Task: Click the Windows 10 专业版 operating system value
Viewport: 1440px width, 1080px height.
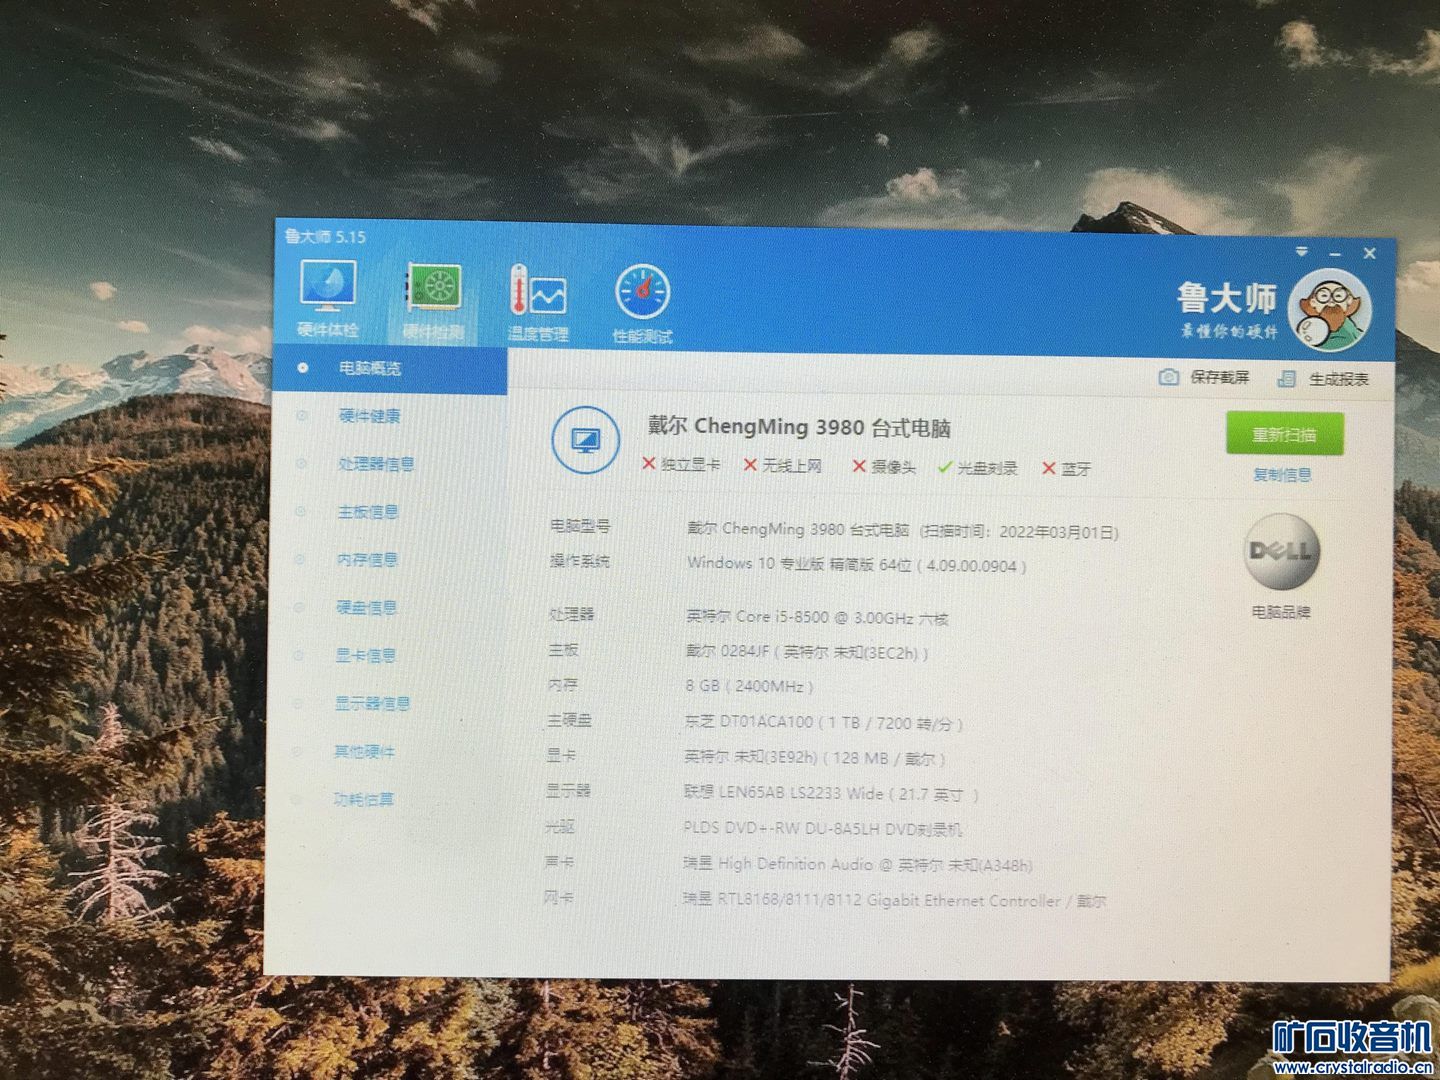Action: [856, 565]
